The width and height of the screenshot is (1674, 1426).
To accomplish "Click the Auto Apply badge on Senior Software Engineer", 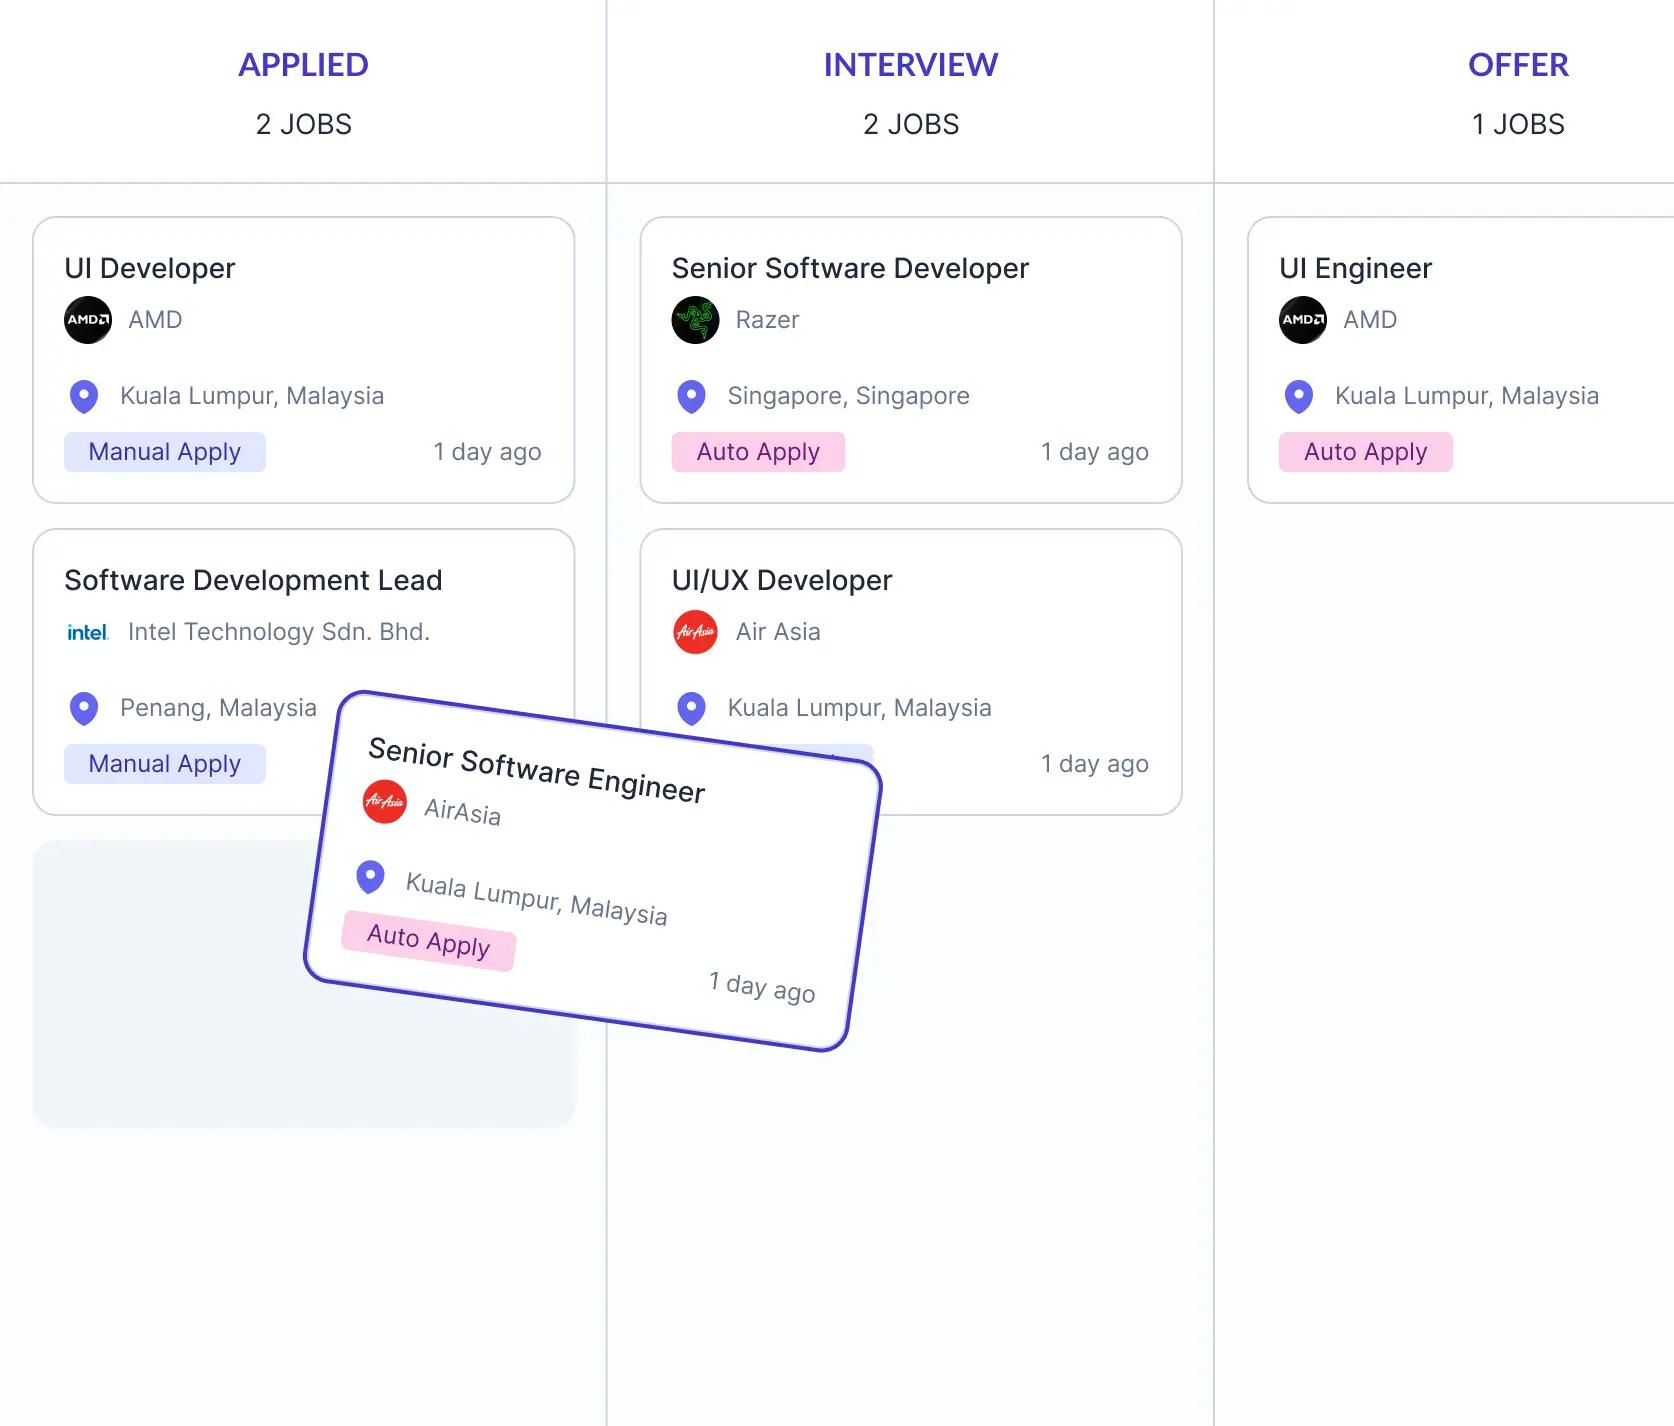I will [x=428, y=941].
